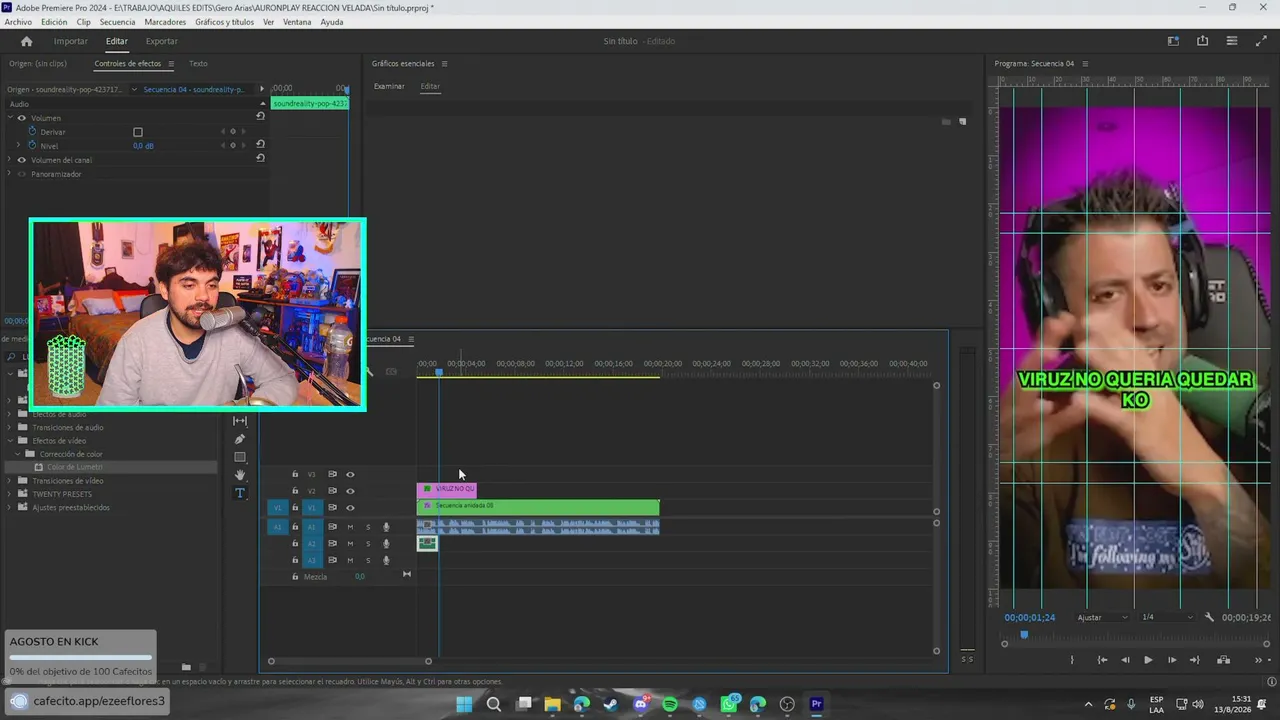Image resolution: width=1280 pixels, height=720 pixels.
Task: Open Premiere Pro from the Windows taskbar
Action: (816, 704)
